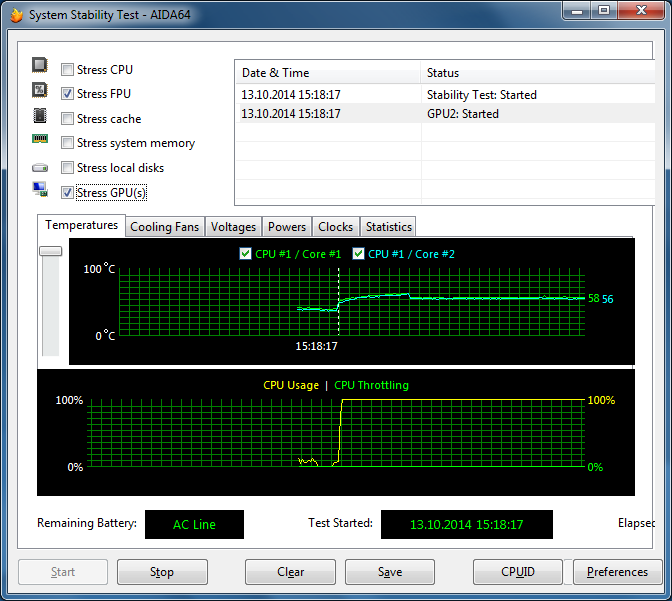Viewport: 672px width, 601px height.
Task: Click the RAM module icon beside Stress system memory
Action: 40,138
